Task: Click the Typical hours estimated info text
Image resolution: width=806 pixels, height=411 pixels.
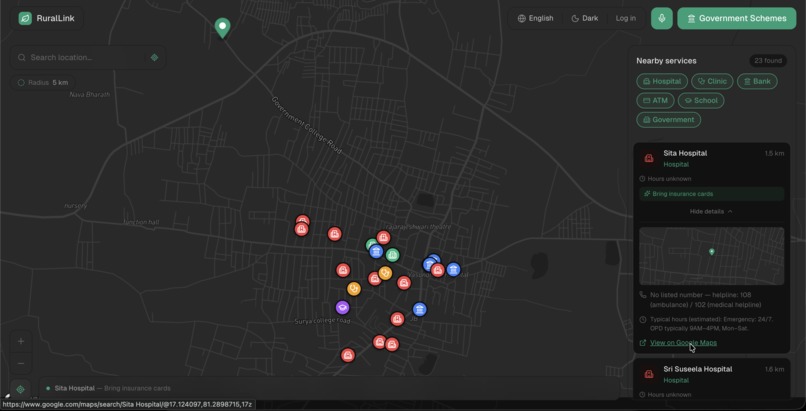Action: [711, 324]
